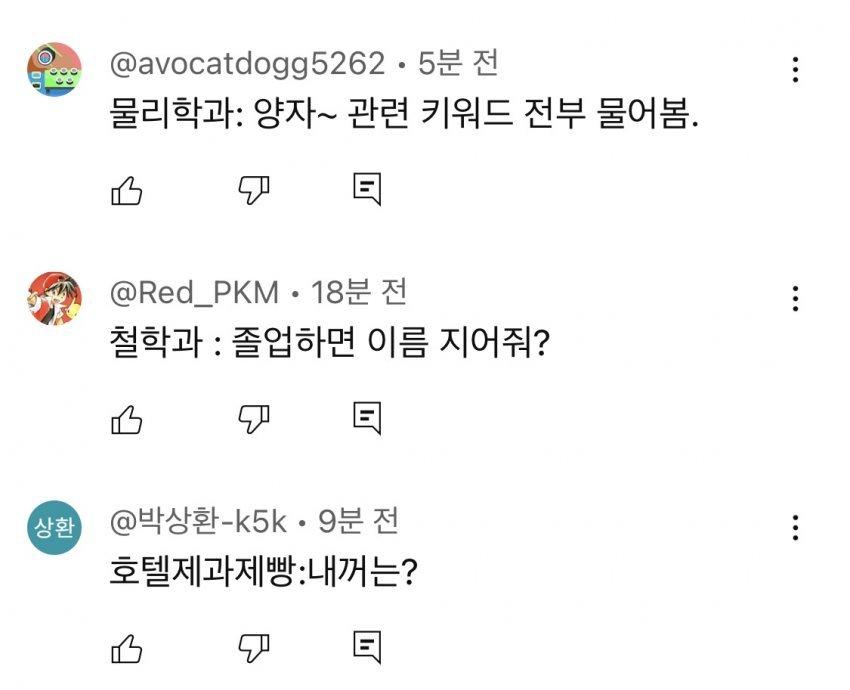Reply to the @박상환-k5k comment
The image size is (850, 690).
coord(368,648)
